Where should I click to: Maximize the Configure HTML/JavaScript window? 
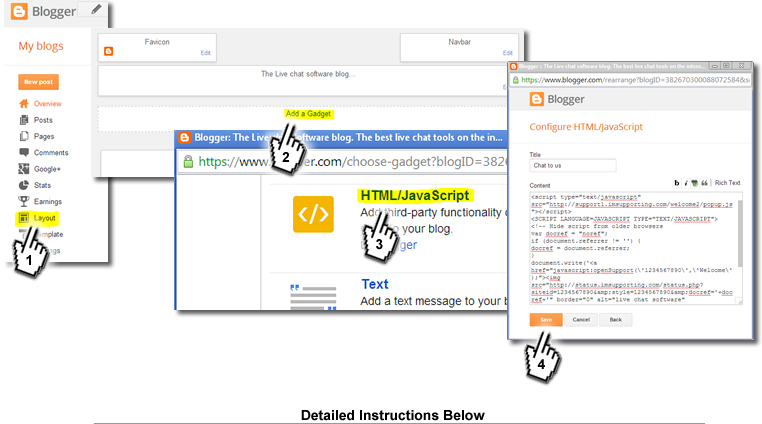coord(726,66)
